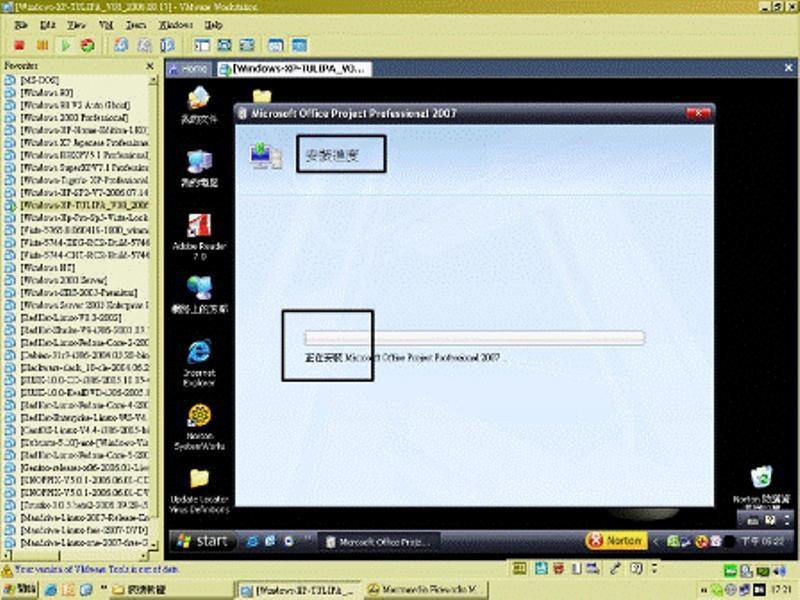Open the Team menu
The image size is (800, 600).
click(x=136, y=24)
